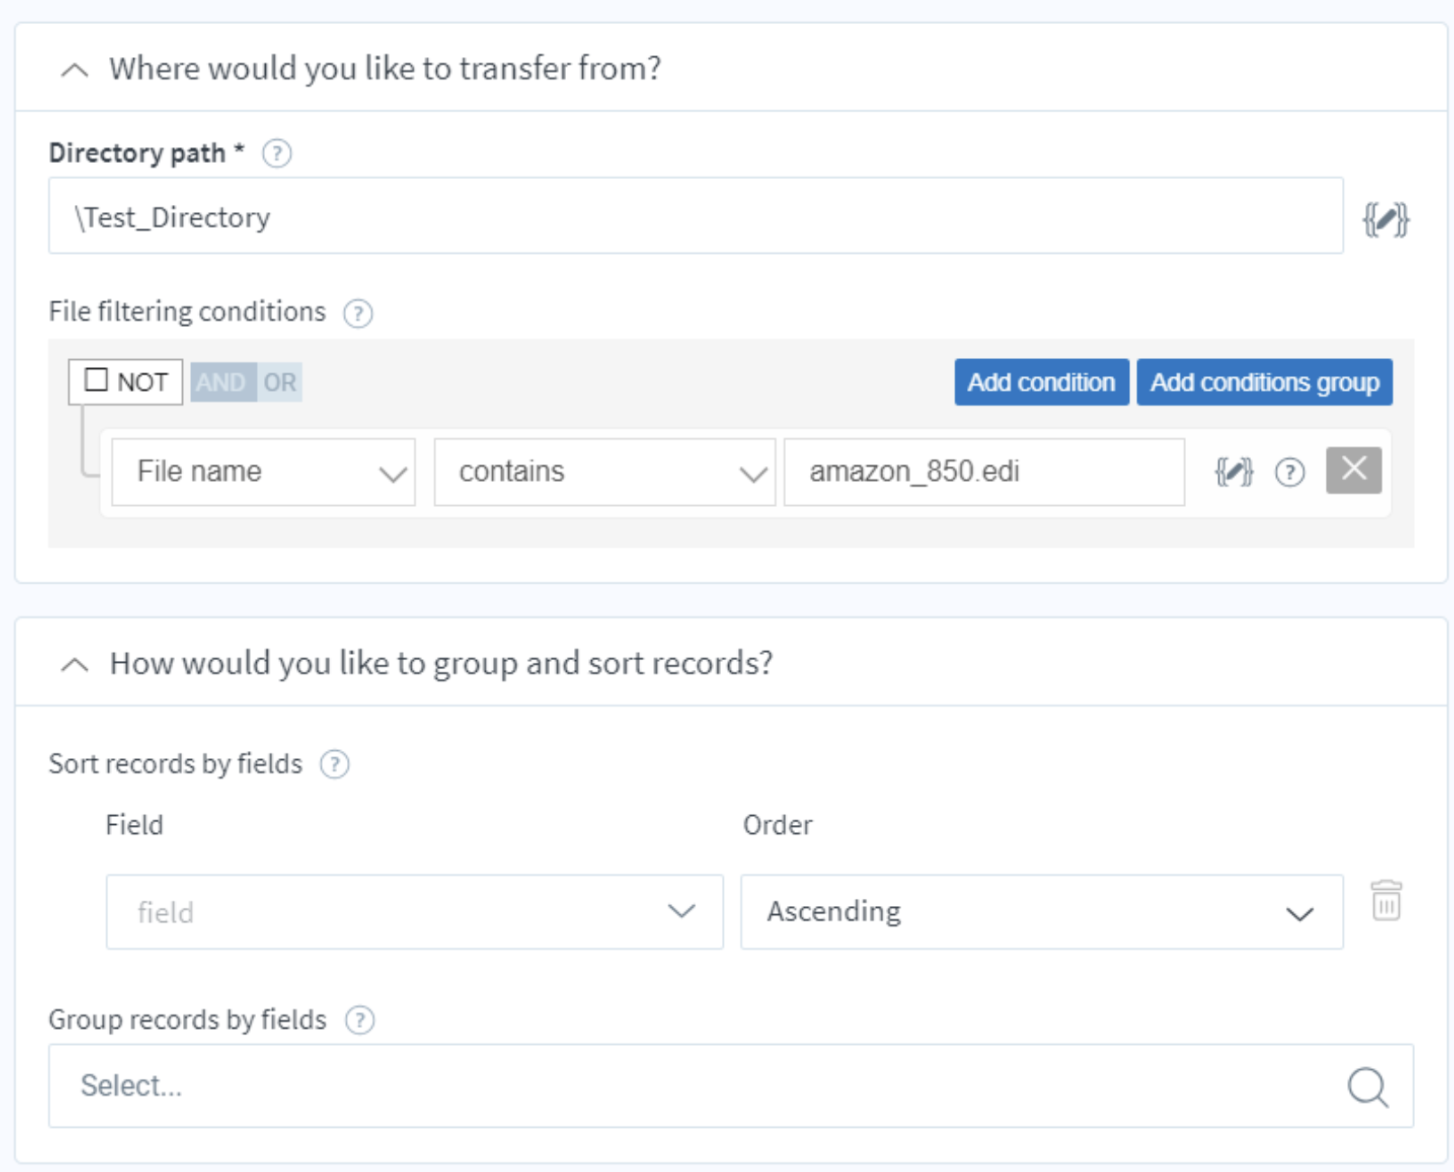Viewport: 1454px width, 1172px height.
Task: Select the AND operator toggle
Action: [x=221, y=382]
